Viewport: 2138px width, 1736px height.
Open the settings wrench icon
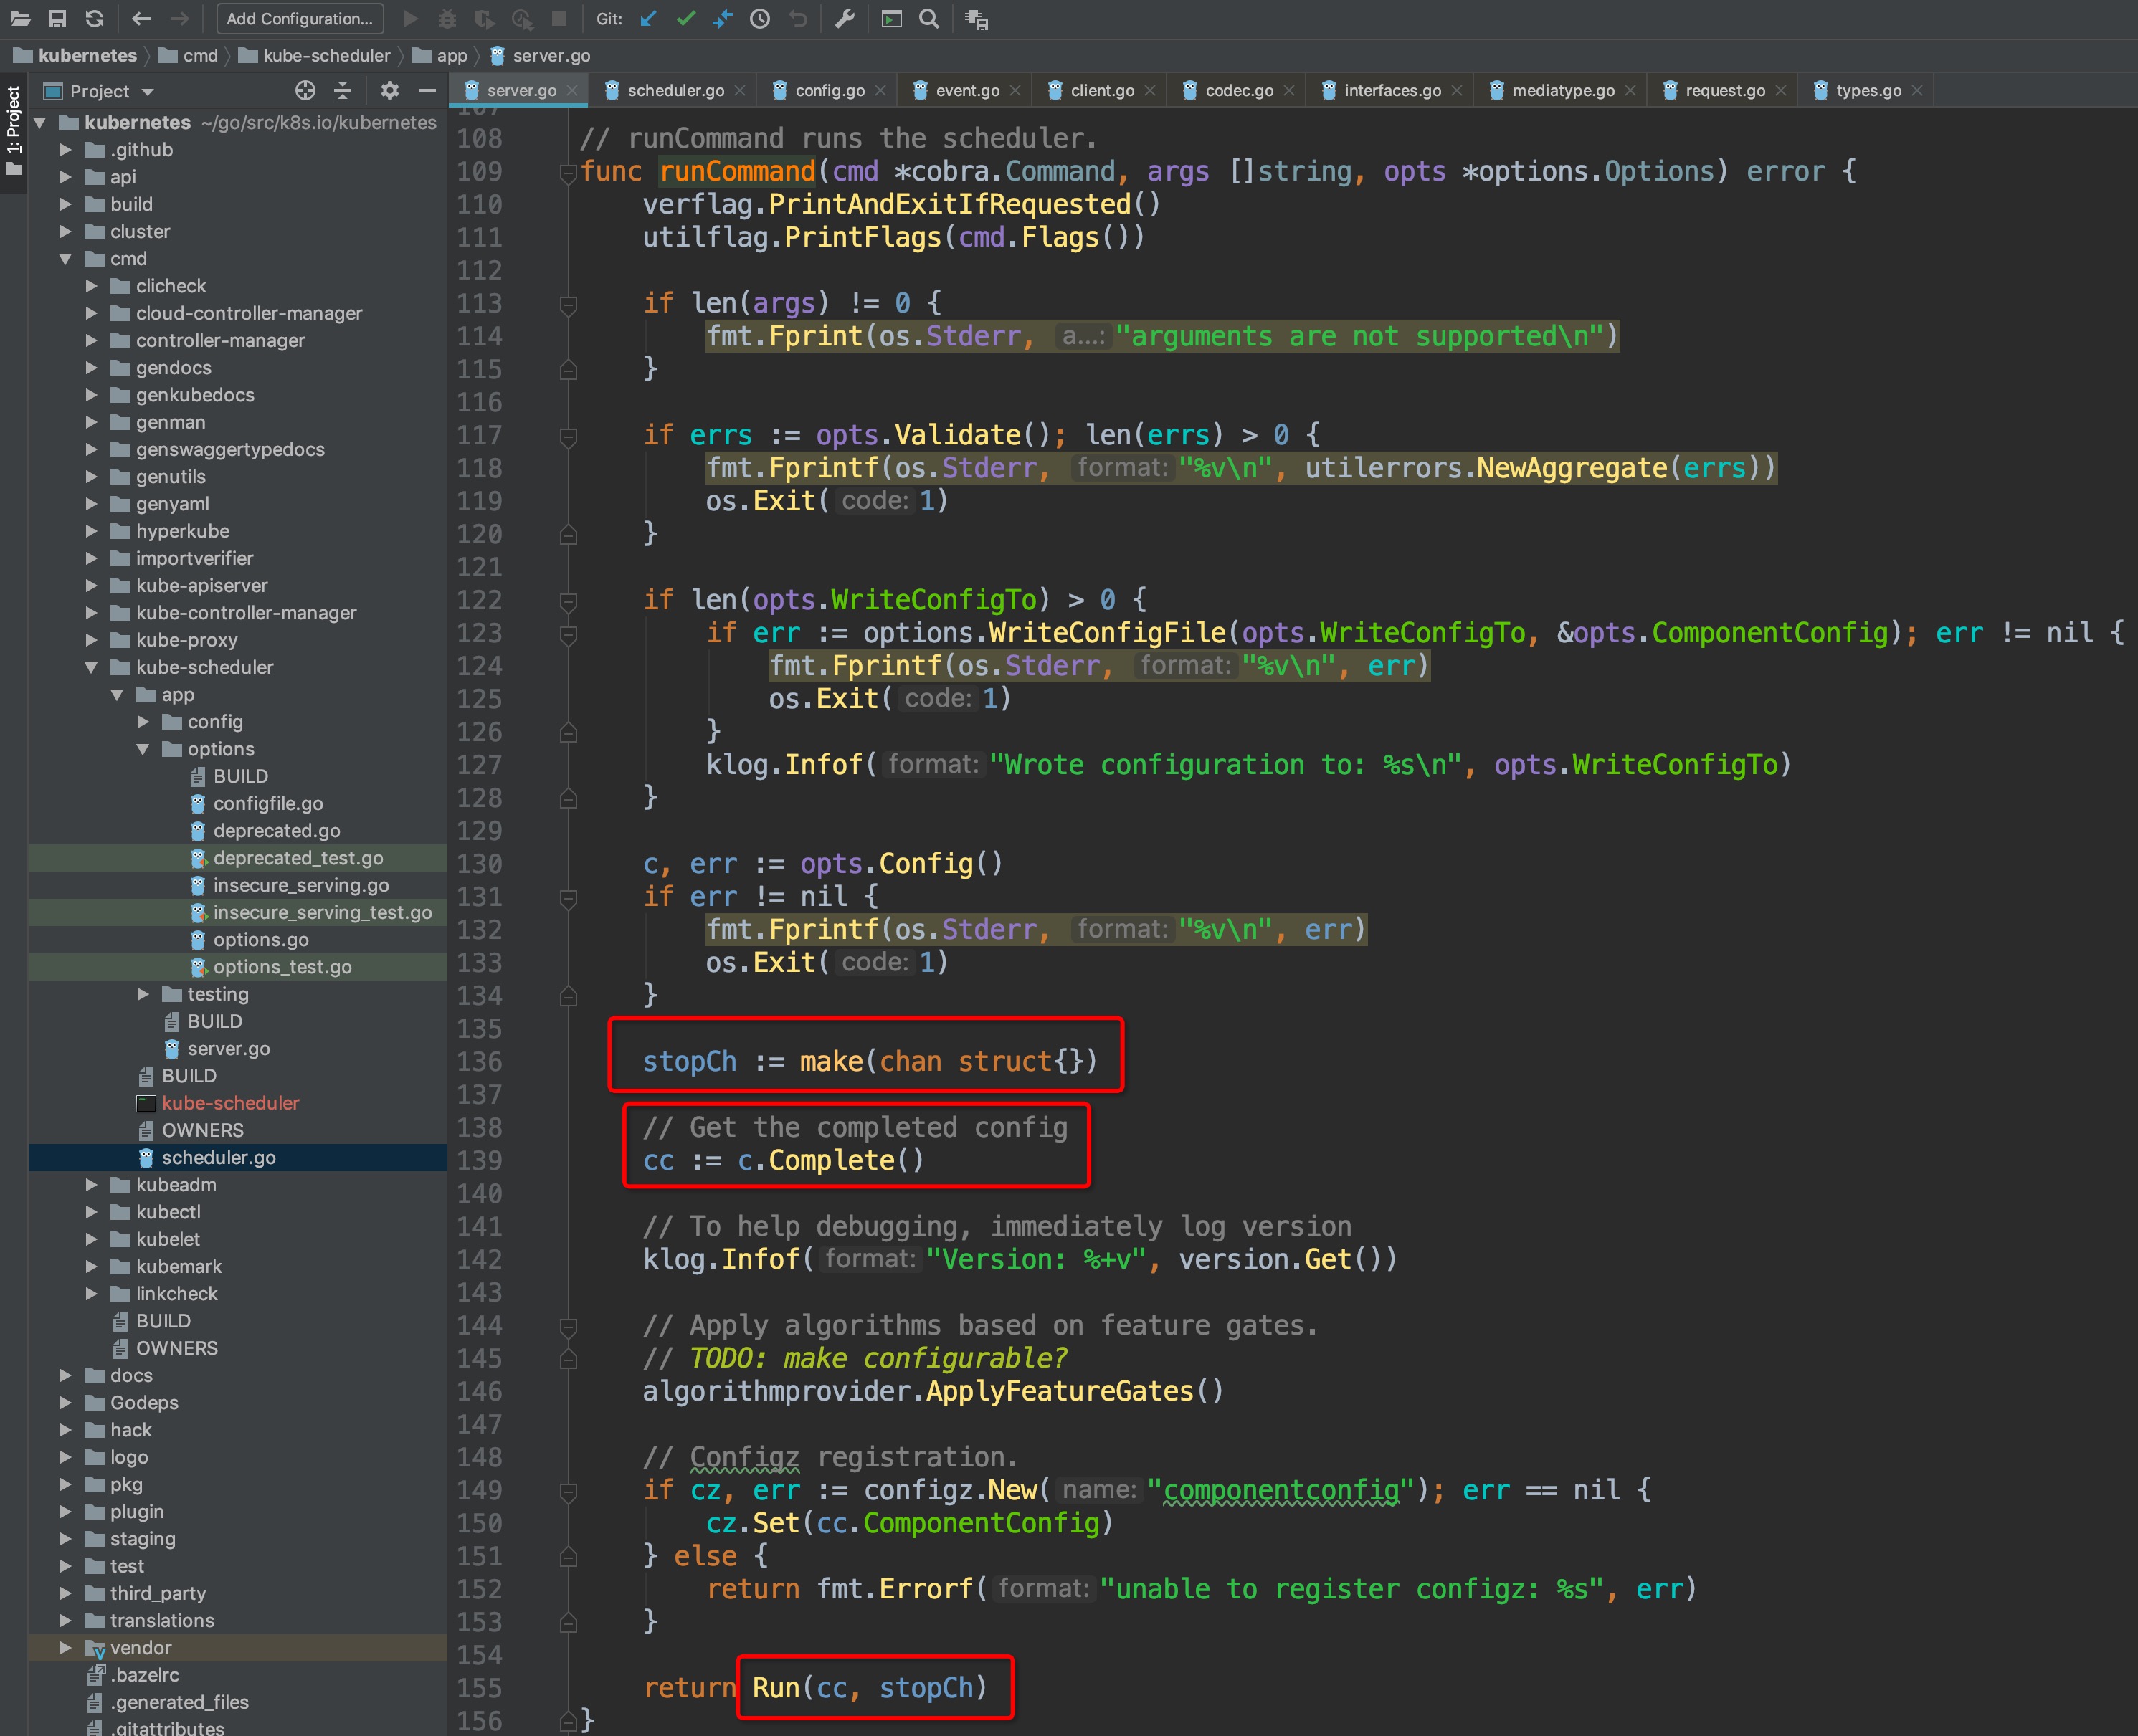(x=845, y=19)
